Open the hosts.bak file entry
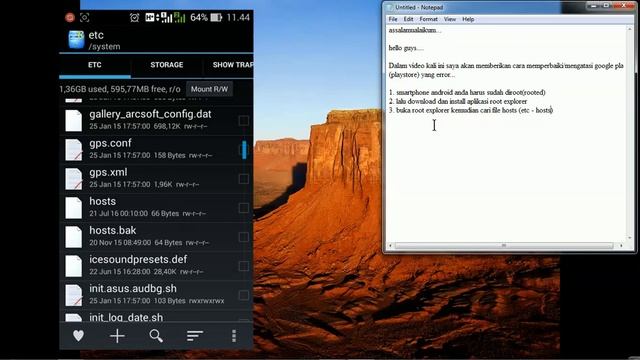The width and height of the screenshot is (640, 360). click(x=155, y=236)
